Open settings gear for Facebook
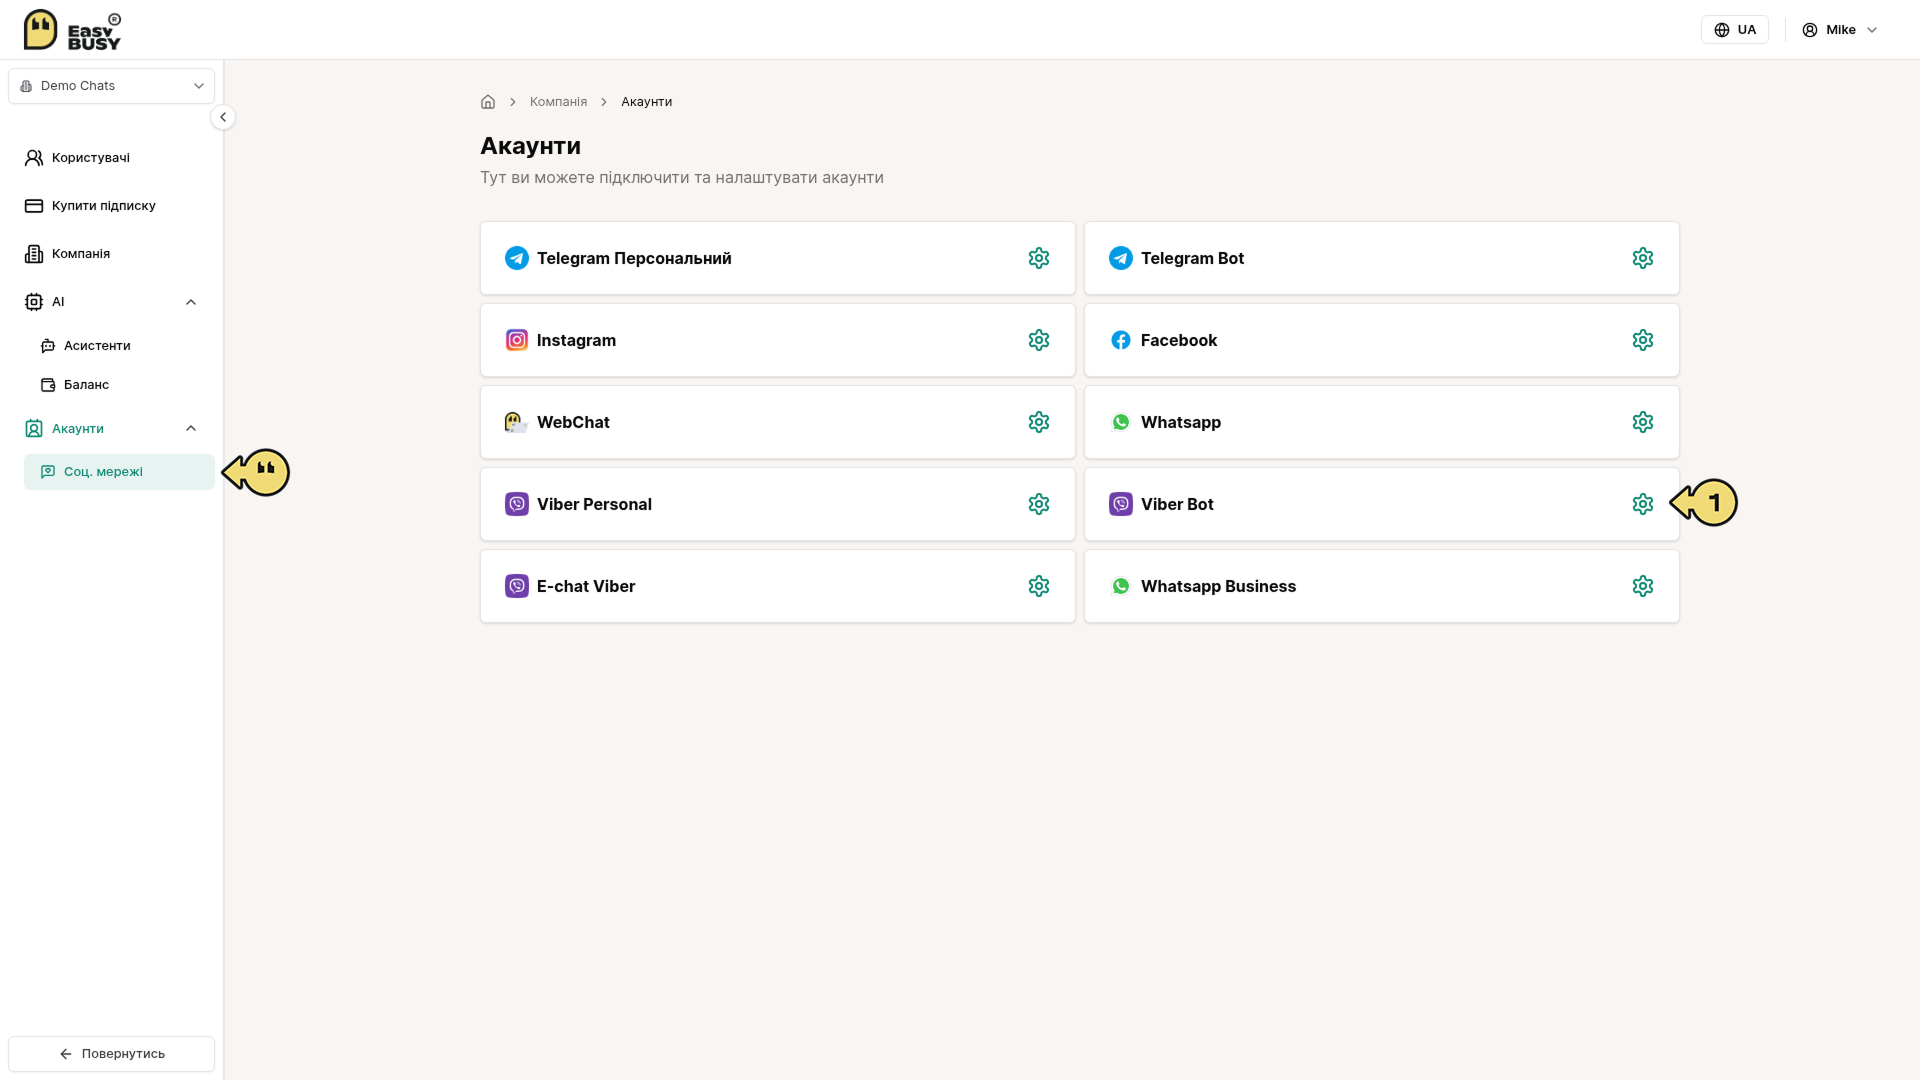Viewport: 1920px width, 1080px height. click(x=1643, y=340)
